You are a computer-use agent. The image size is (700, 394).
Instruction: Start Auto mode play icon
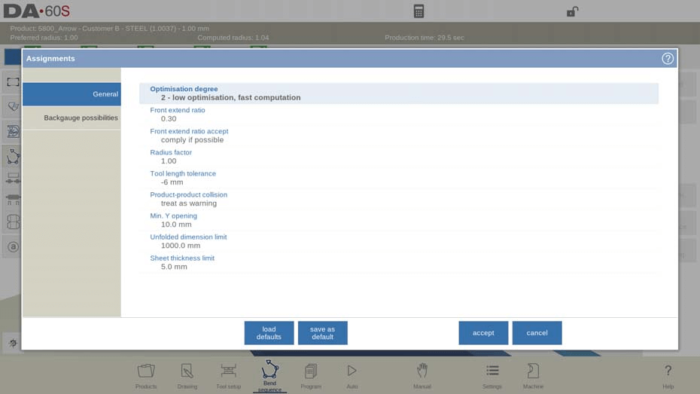[x=352, y=376]
